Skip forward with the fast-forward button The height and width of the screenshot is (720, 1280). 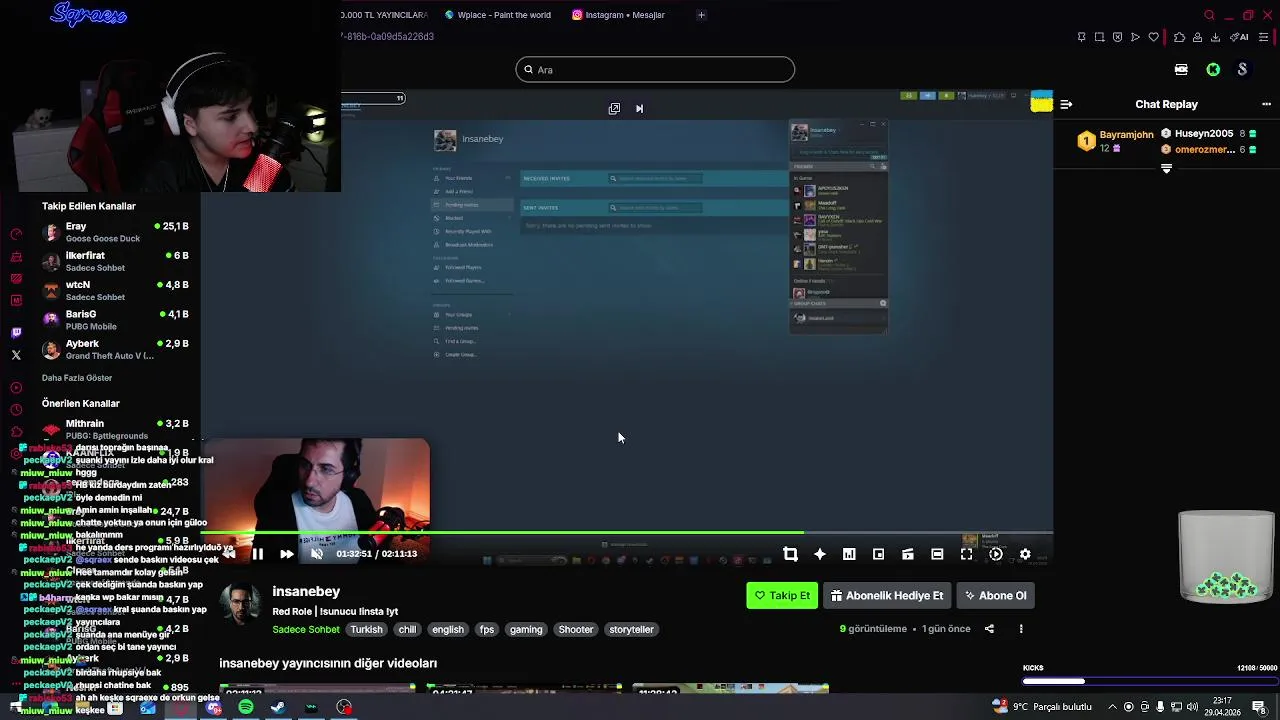click(287, 554)
